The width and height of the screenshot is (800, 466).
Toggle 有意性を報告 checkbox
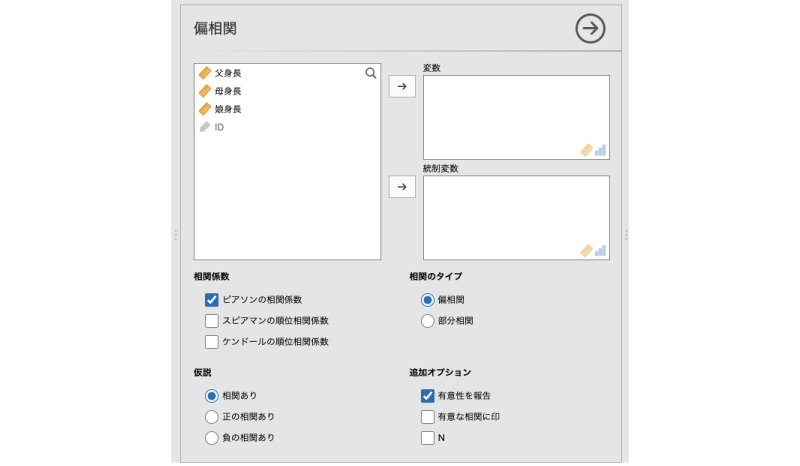[x=428, y=395]
